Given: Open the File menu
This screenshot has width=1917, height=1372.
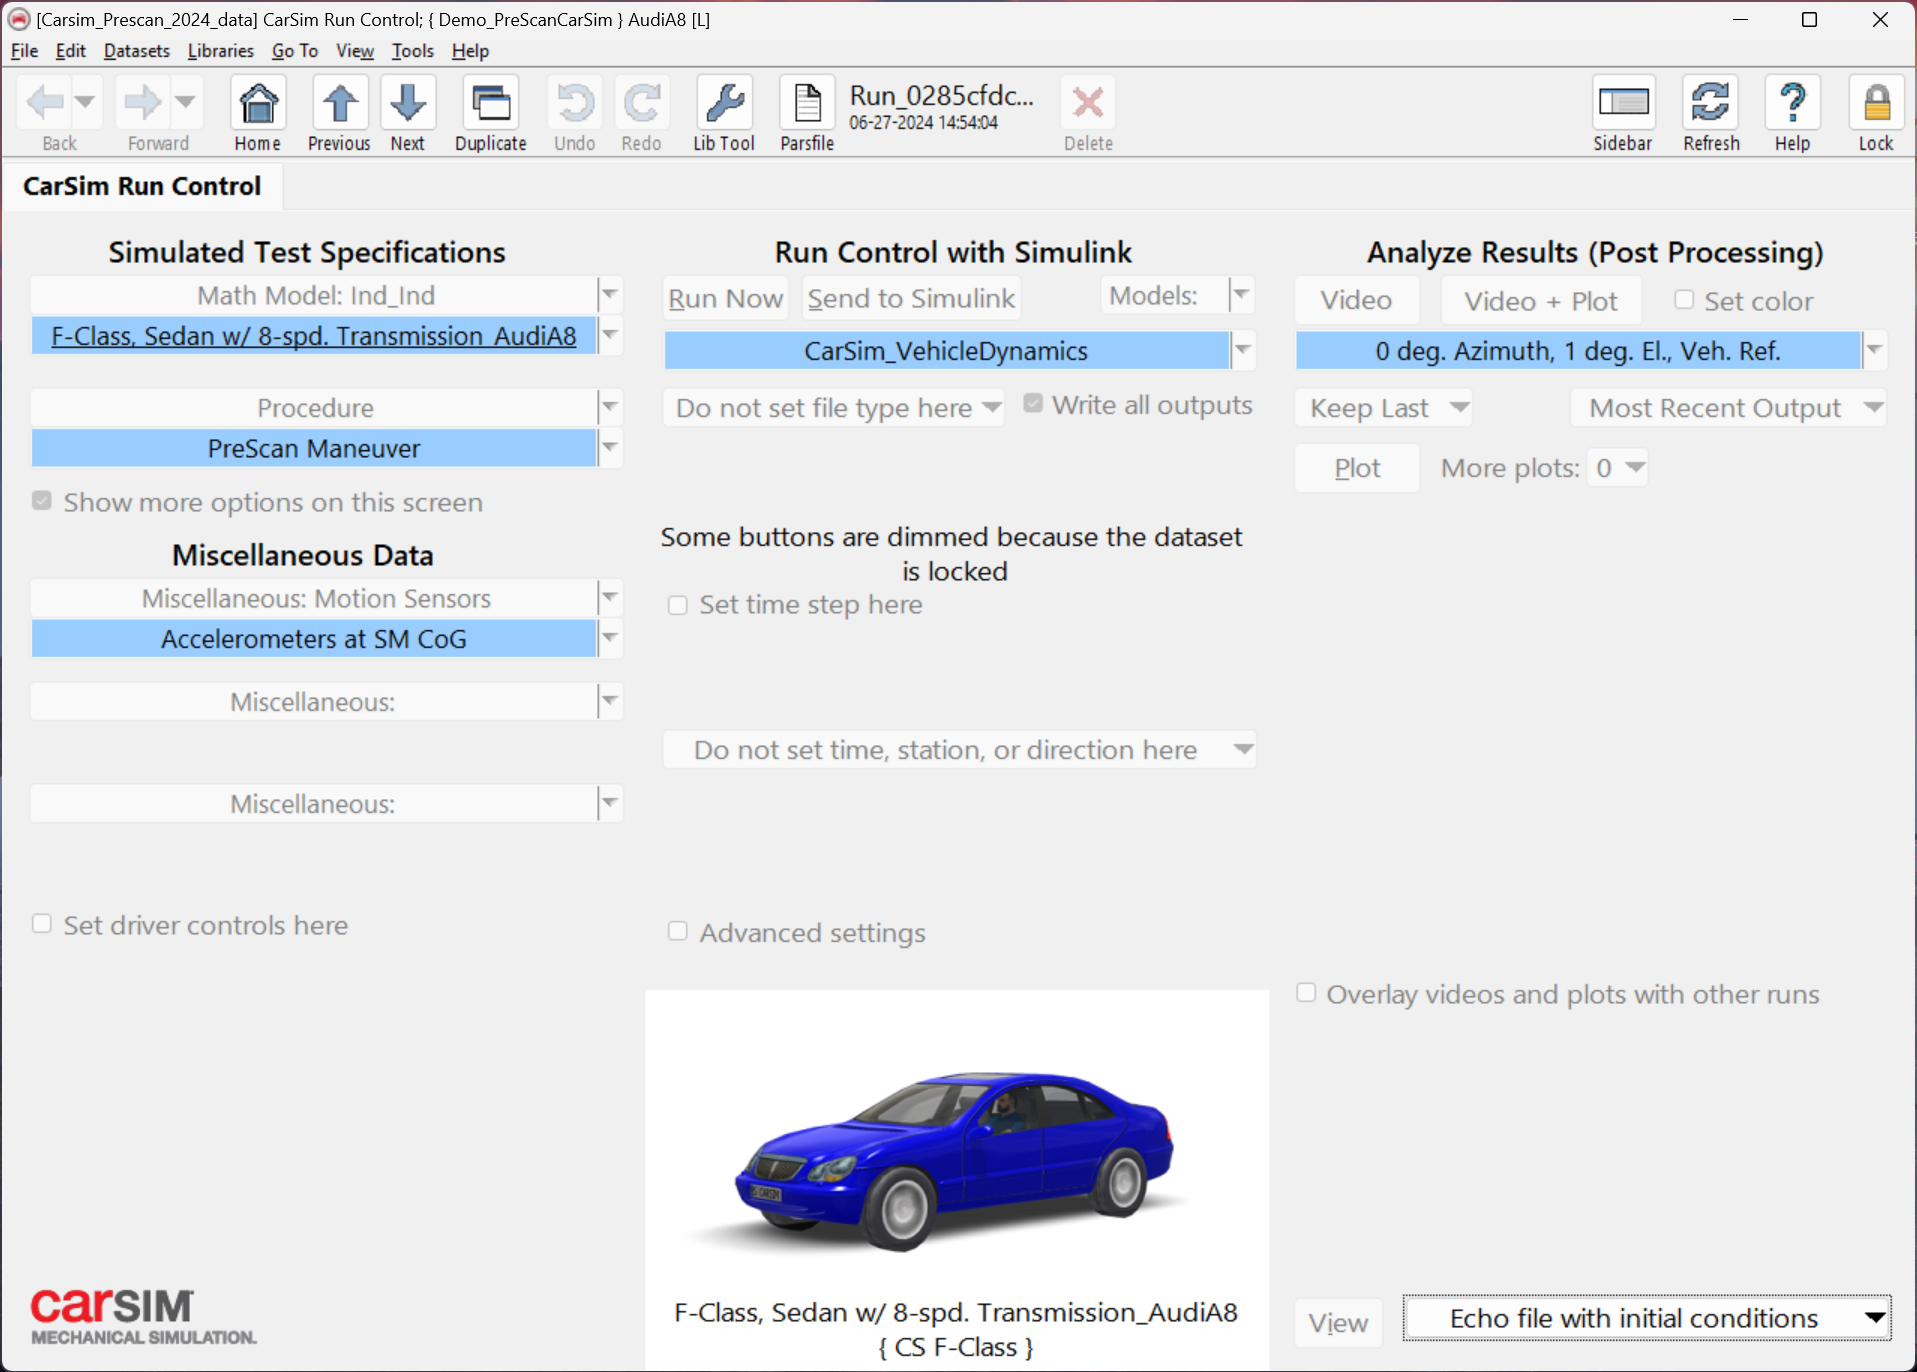Looking at the screenshot, I should (24, 51).
